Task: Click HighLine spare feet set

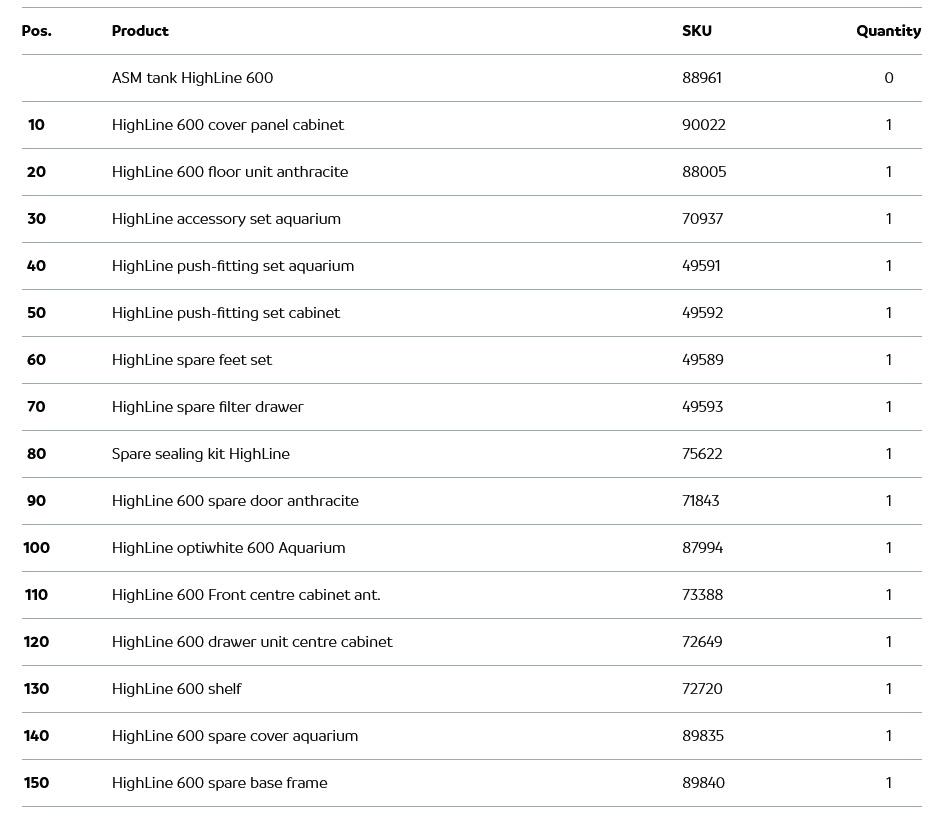Action: coord(192,360)
